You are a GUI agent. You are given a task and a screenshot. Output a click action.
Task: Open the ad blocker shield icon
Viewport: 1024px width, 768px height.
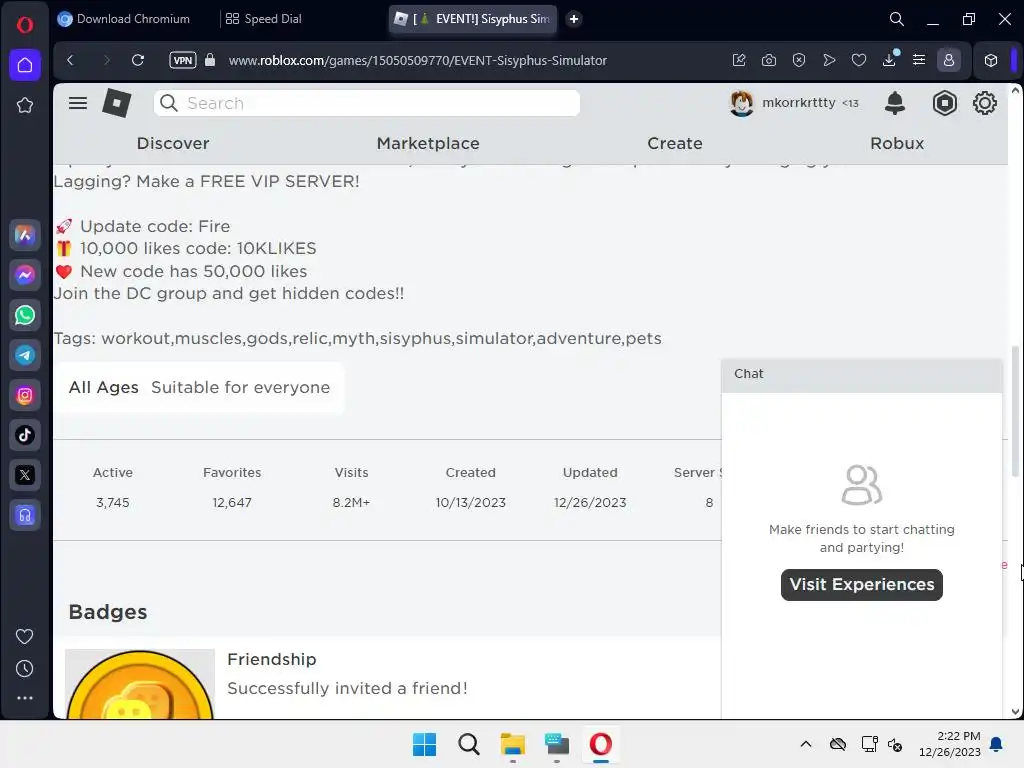click(799, 60)
